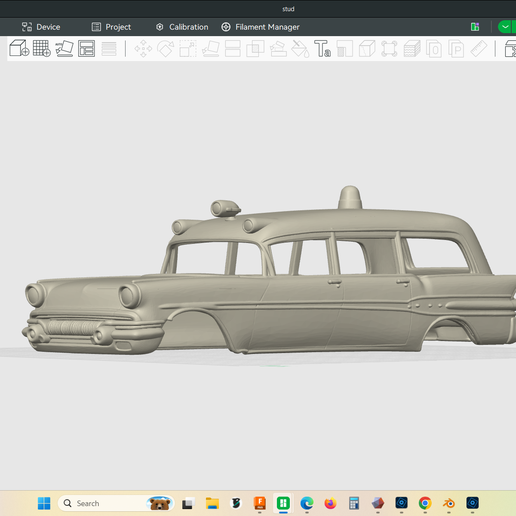This screenshot has height=516, width=516.
Task: Click the wireframe cube toolbar icon
Action: tap(367, 49)
